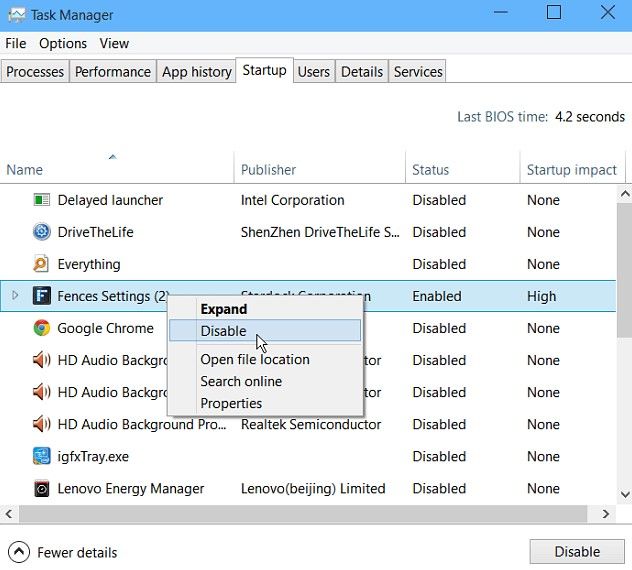Maximize the Task Manager window
This screenshot has width=632, height=570.
pyautogui.click(x=554, y=12)
